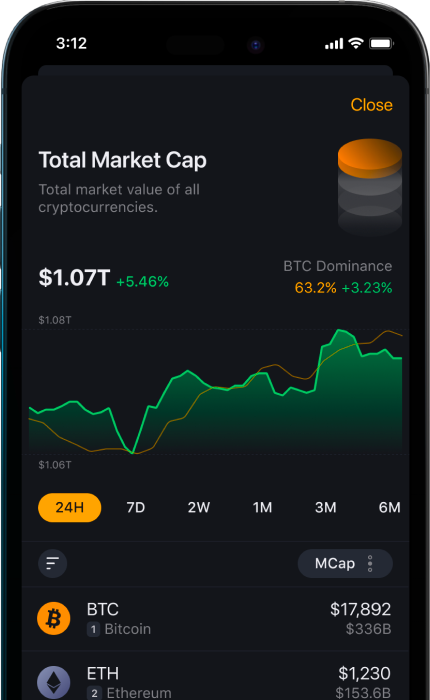Tap the Wi-Fi status icon
The height and width of the screenshot is (700, 430).
point(356,43)
